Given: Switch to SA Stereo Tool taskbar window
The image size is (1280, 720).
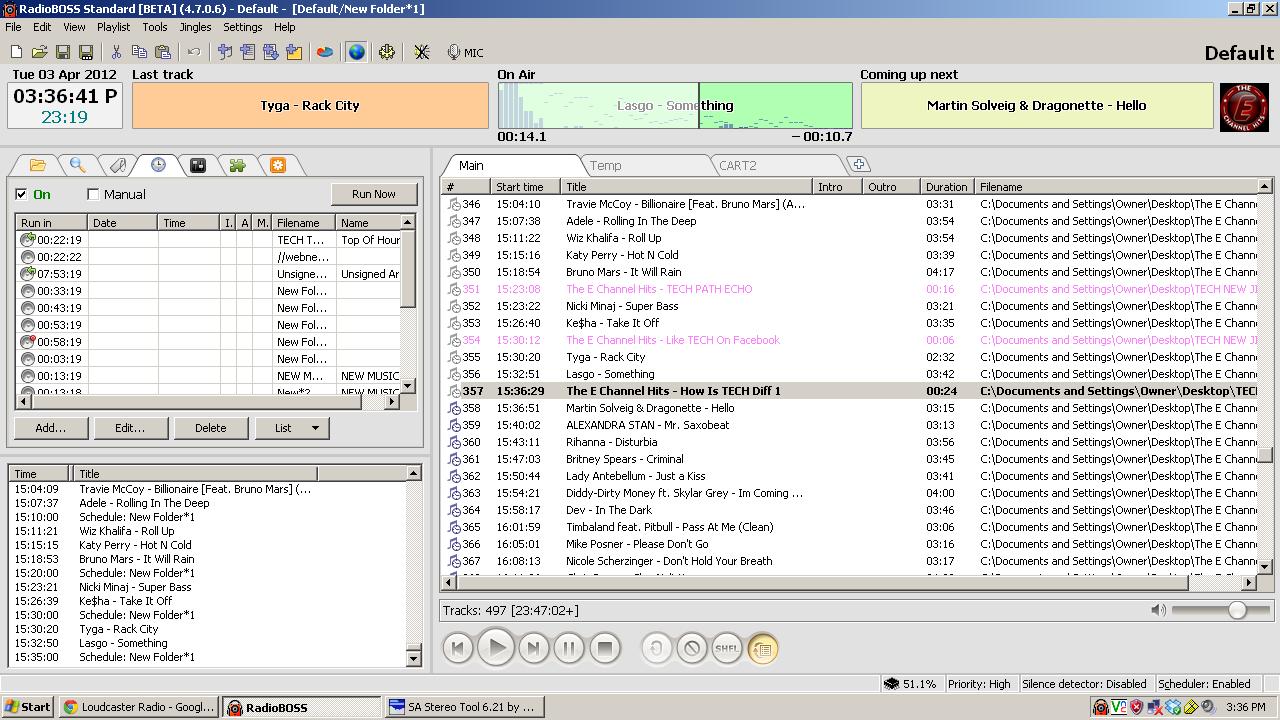Looking at the screenshot, I should pyautogui.click(x=465, y=707).
